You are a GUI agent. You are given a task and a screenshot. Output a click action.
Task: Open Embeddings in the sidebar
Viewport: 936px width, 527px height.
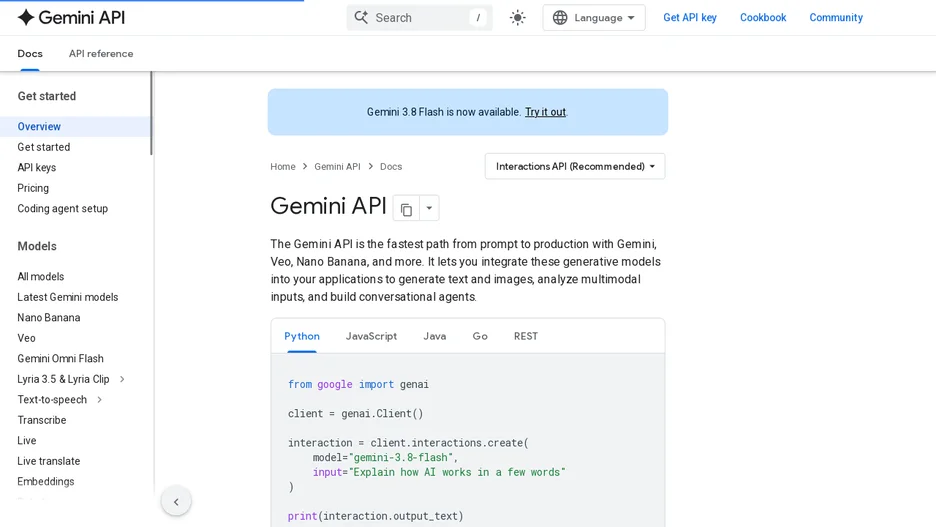point(46,482)
